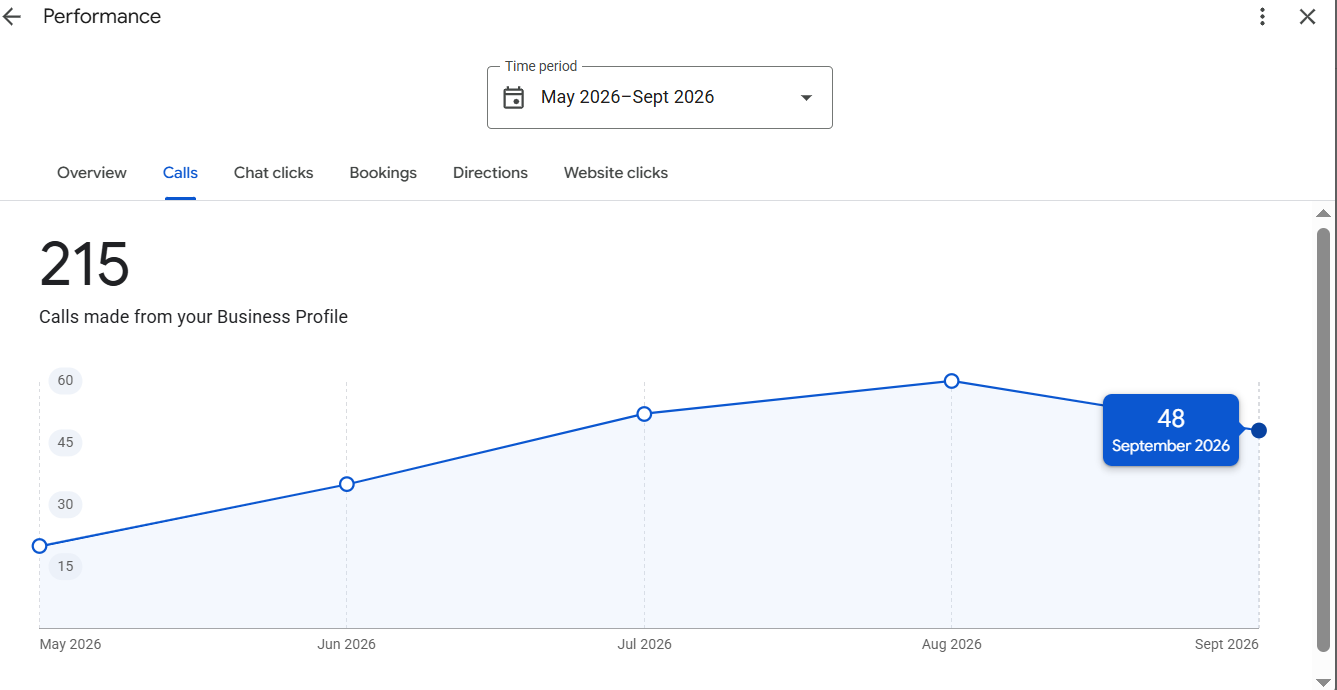Select the May 2026–Sept 2026 time period field
The height and width of the screenshot is (690, 1337).
pos(660,97)
